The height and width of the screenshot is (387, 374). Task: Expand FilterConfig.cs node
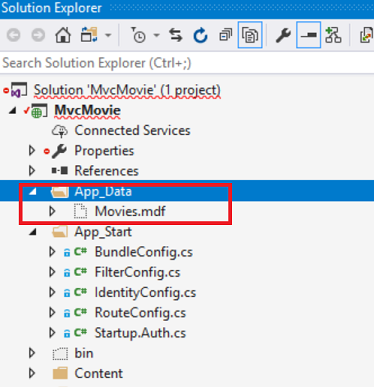52,272
